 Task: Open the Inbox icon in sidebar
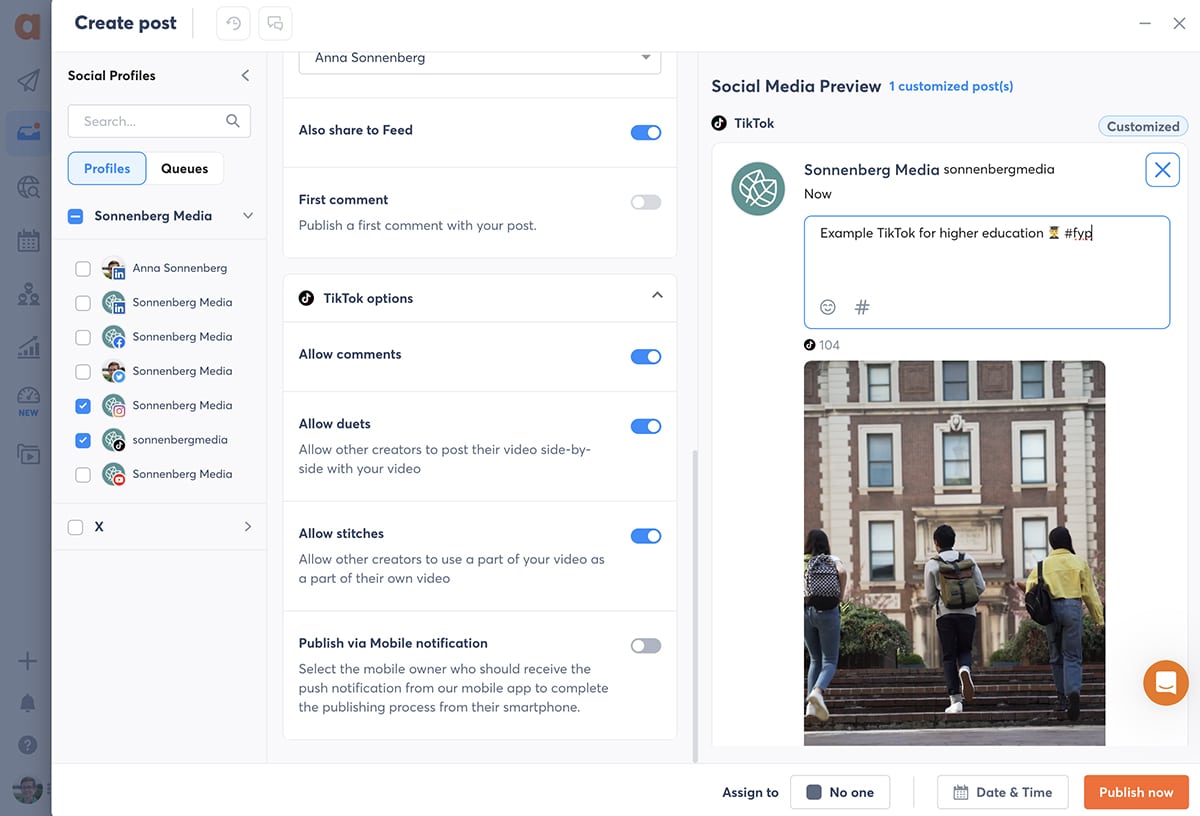tap(28, 133)
